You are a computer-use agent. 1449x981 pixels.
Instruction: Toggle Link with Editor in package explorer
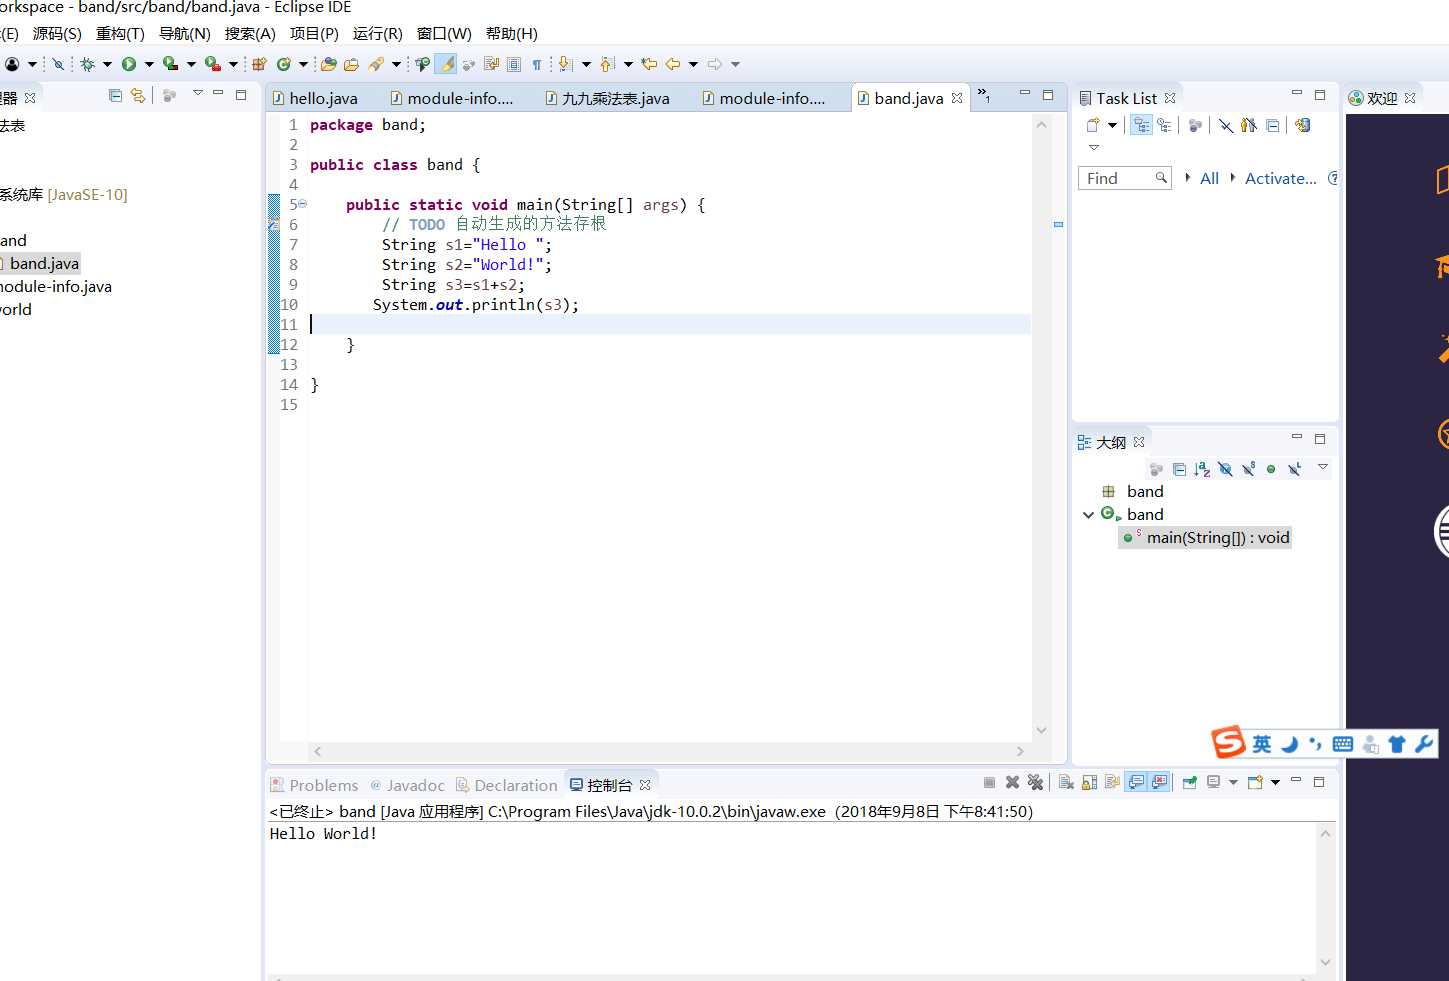(x=138, y=95)
